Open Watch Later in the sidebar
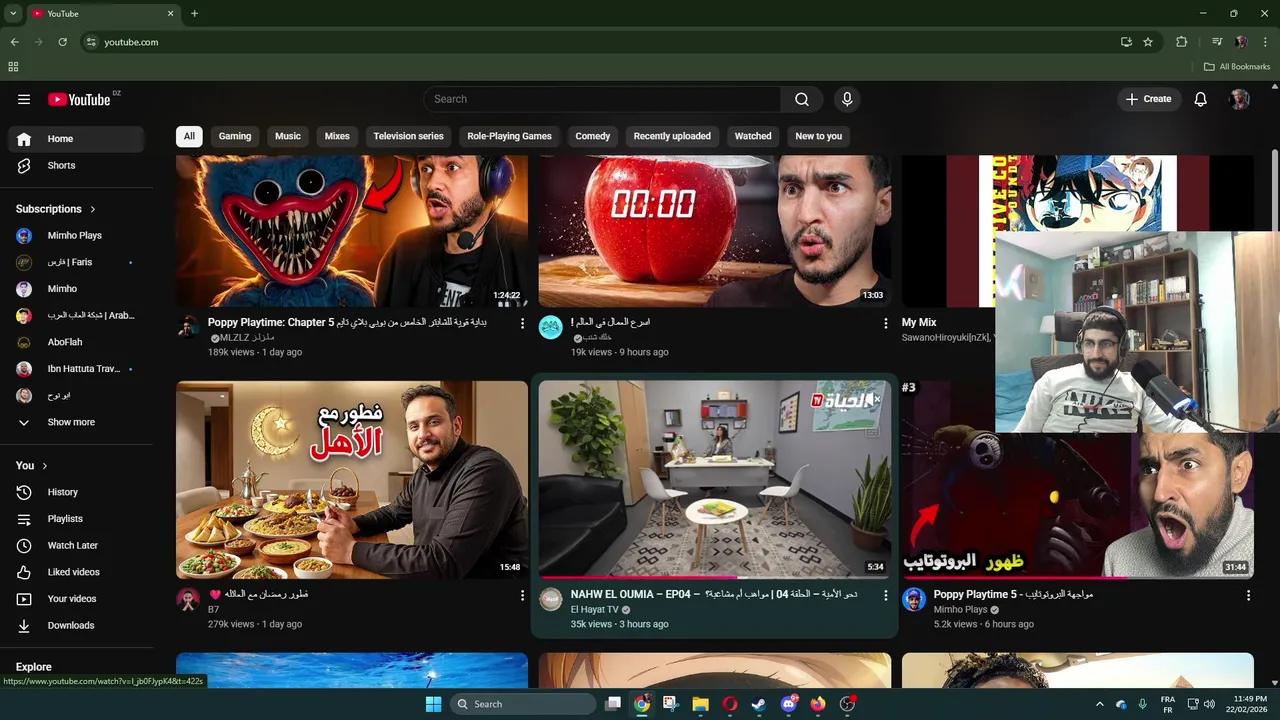Screen dimensions: 1280x720 pyautogui.click(x=75, y=545)
